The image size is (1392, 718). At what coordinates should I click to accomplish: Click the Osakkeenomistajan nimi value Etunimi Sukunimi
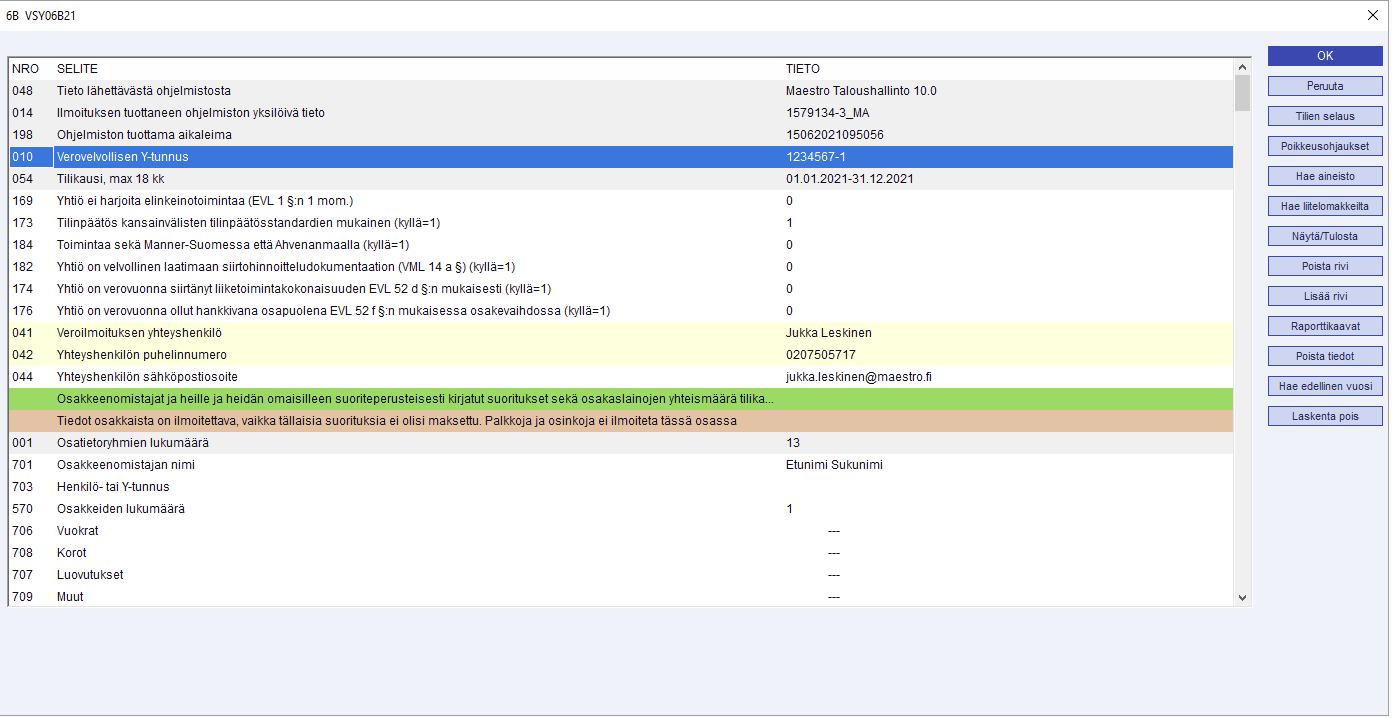(834, 465)
